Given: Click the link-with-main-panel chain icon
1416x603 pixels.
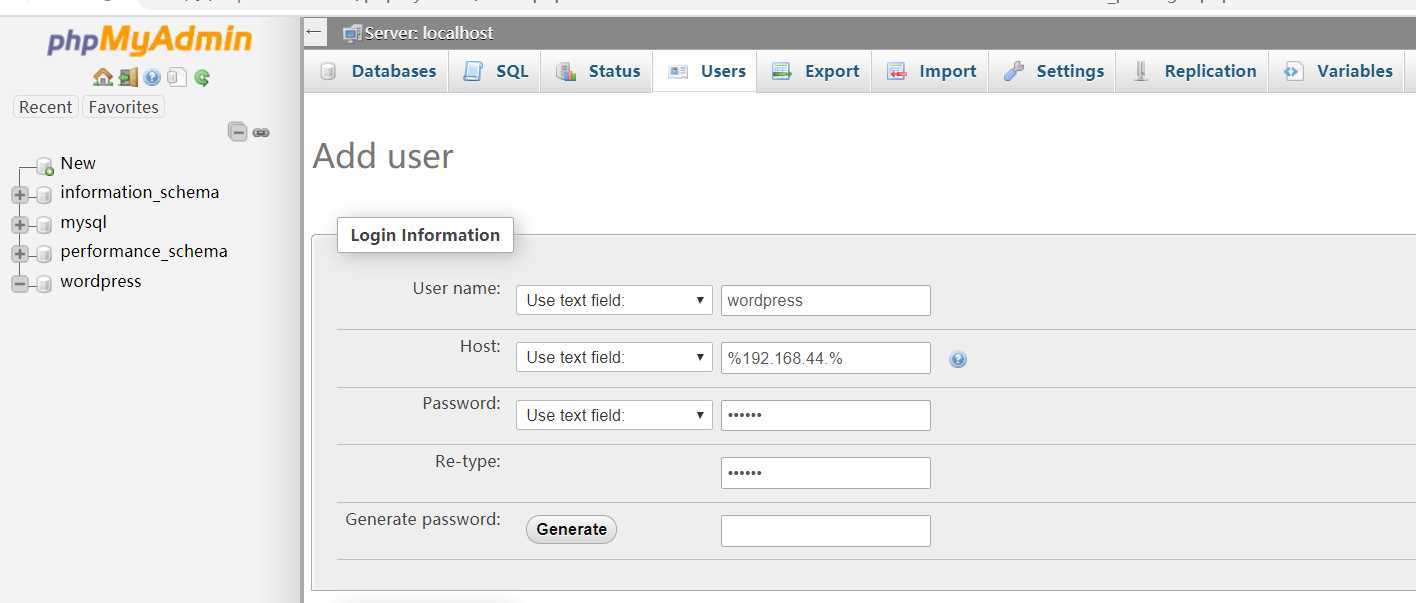Looking at the screenshot, I should pyautogui.click(x=261, y=132).
